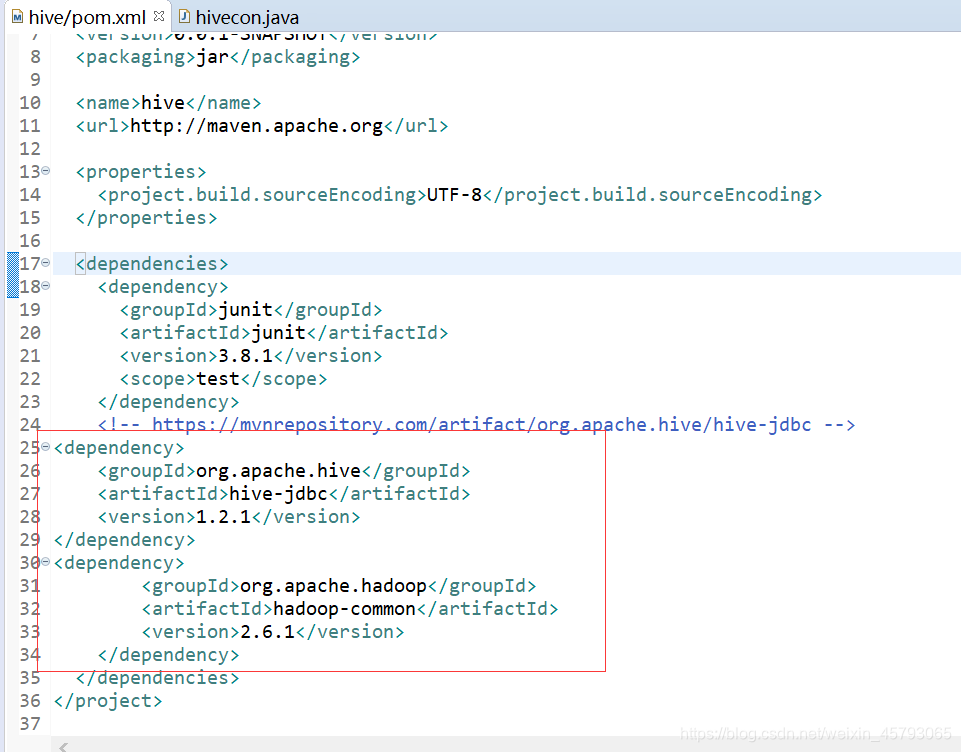Close the hive/pom.xml tab
The image size is (961, 752).
pyautogui.click(x=159, y=16)
